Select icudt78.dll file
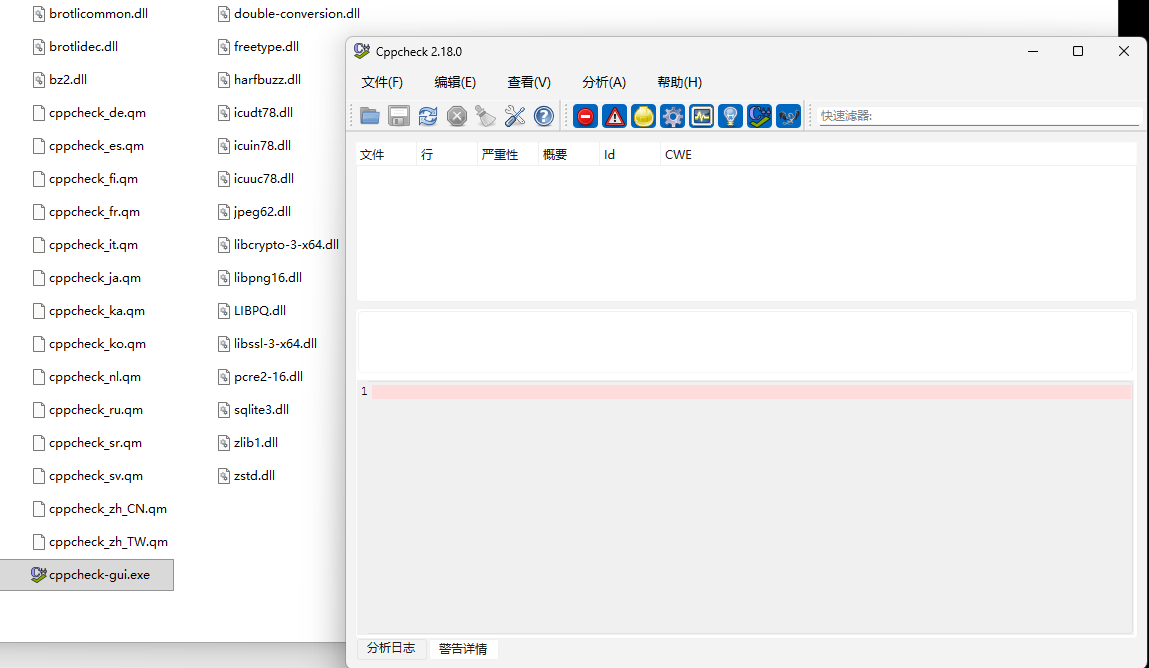 tap(256, 113)
